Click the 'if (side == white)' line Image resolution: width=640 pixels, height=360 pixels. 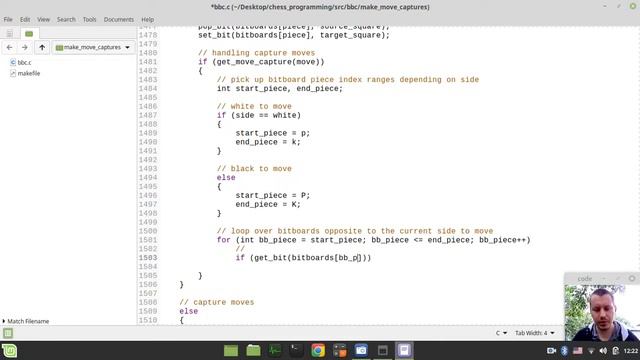(259, 116)
